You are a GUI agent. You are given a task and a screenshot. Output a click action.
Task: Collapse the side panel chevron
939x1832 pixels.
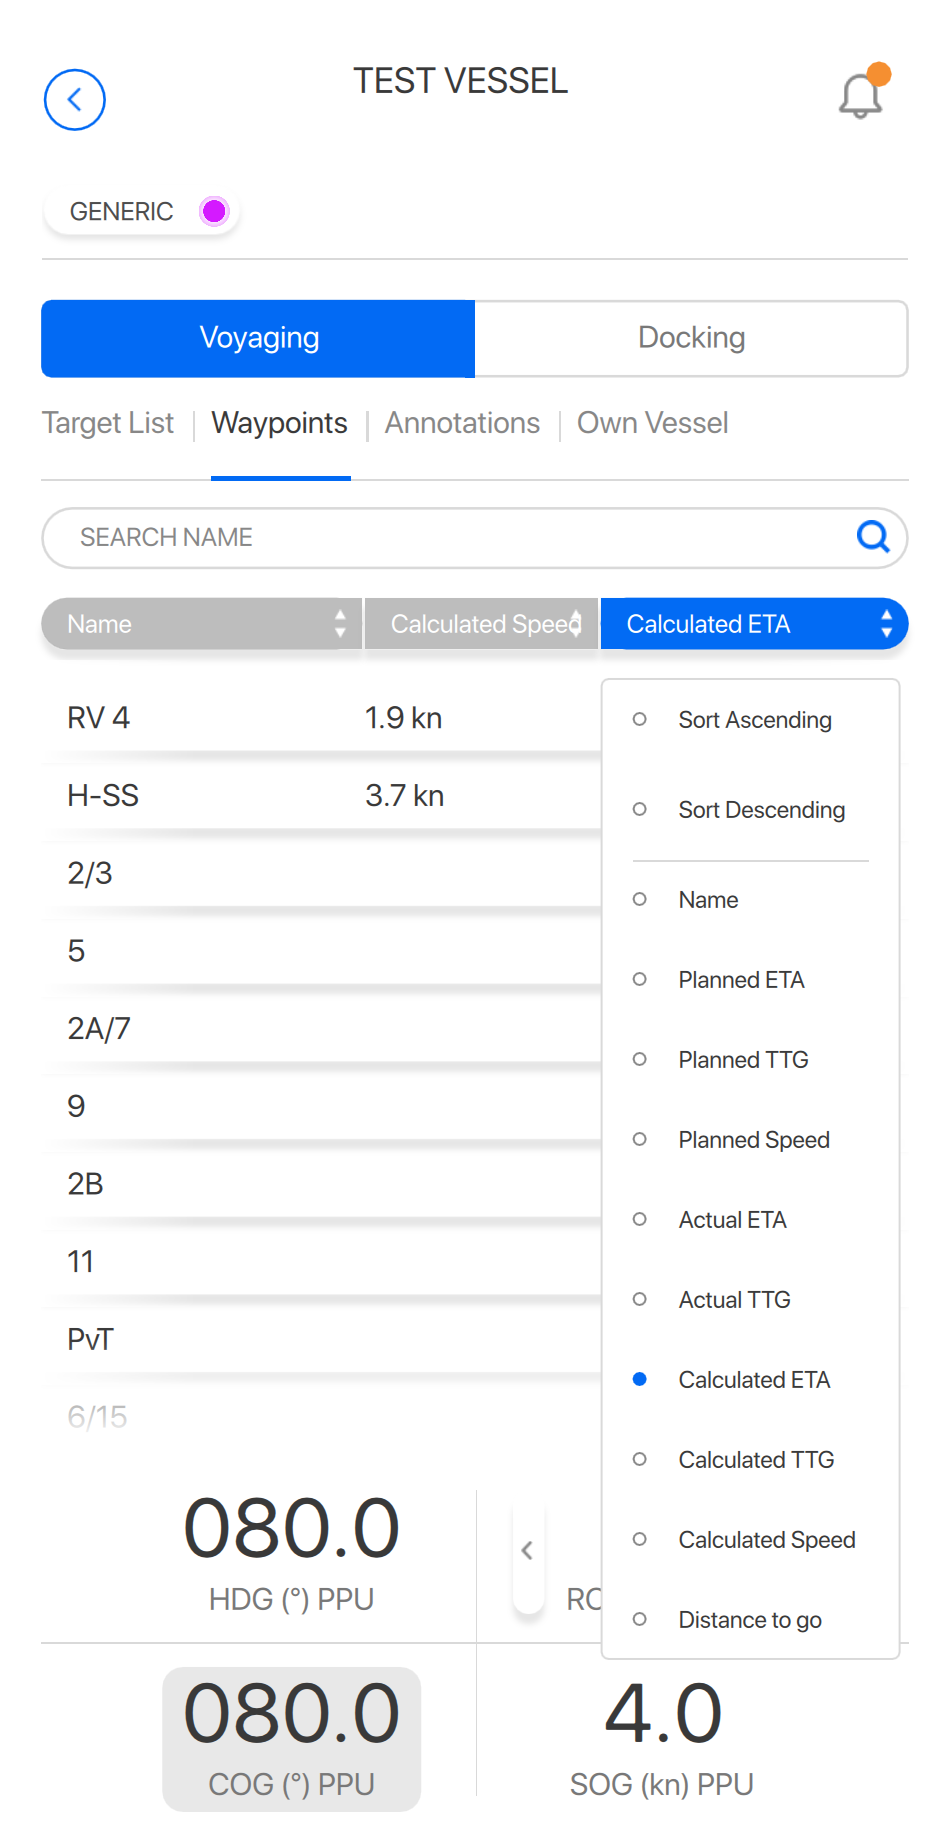pyautogui.click(x=527, y=1551)
